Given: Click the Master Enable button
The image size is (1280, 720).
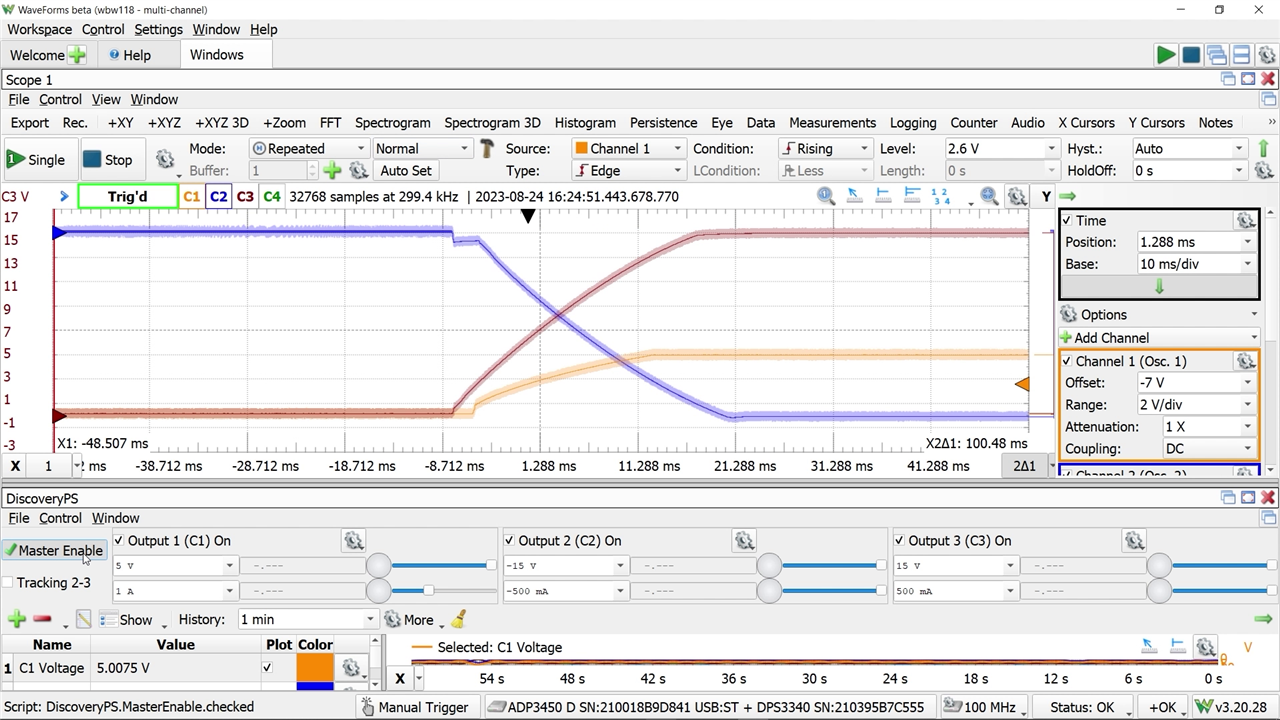Looking at the screenshot, I should pos(54,551).
